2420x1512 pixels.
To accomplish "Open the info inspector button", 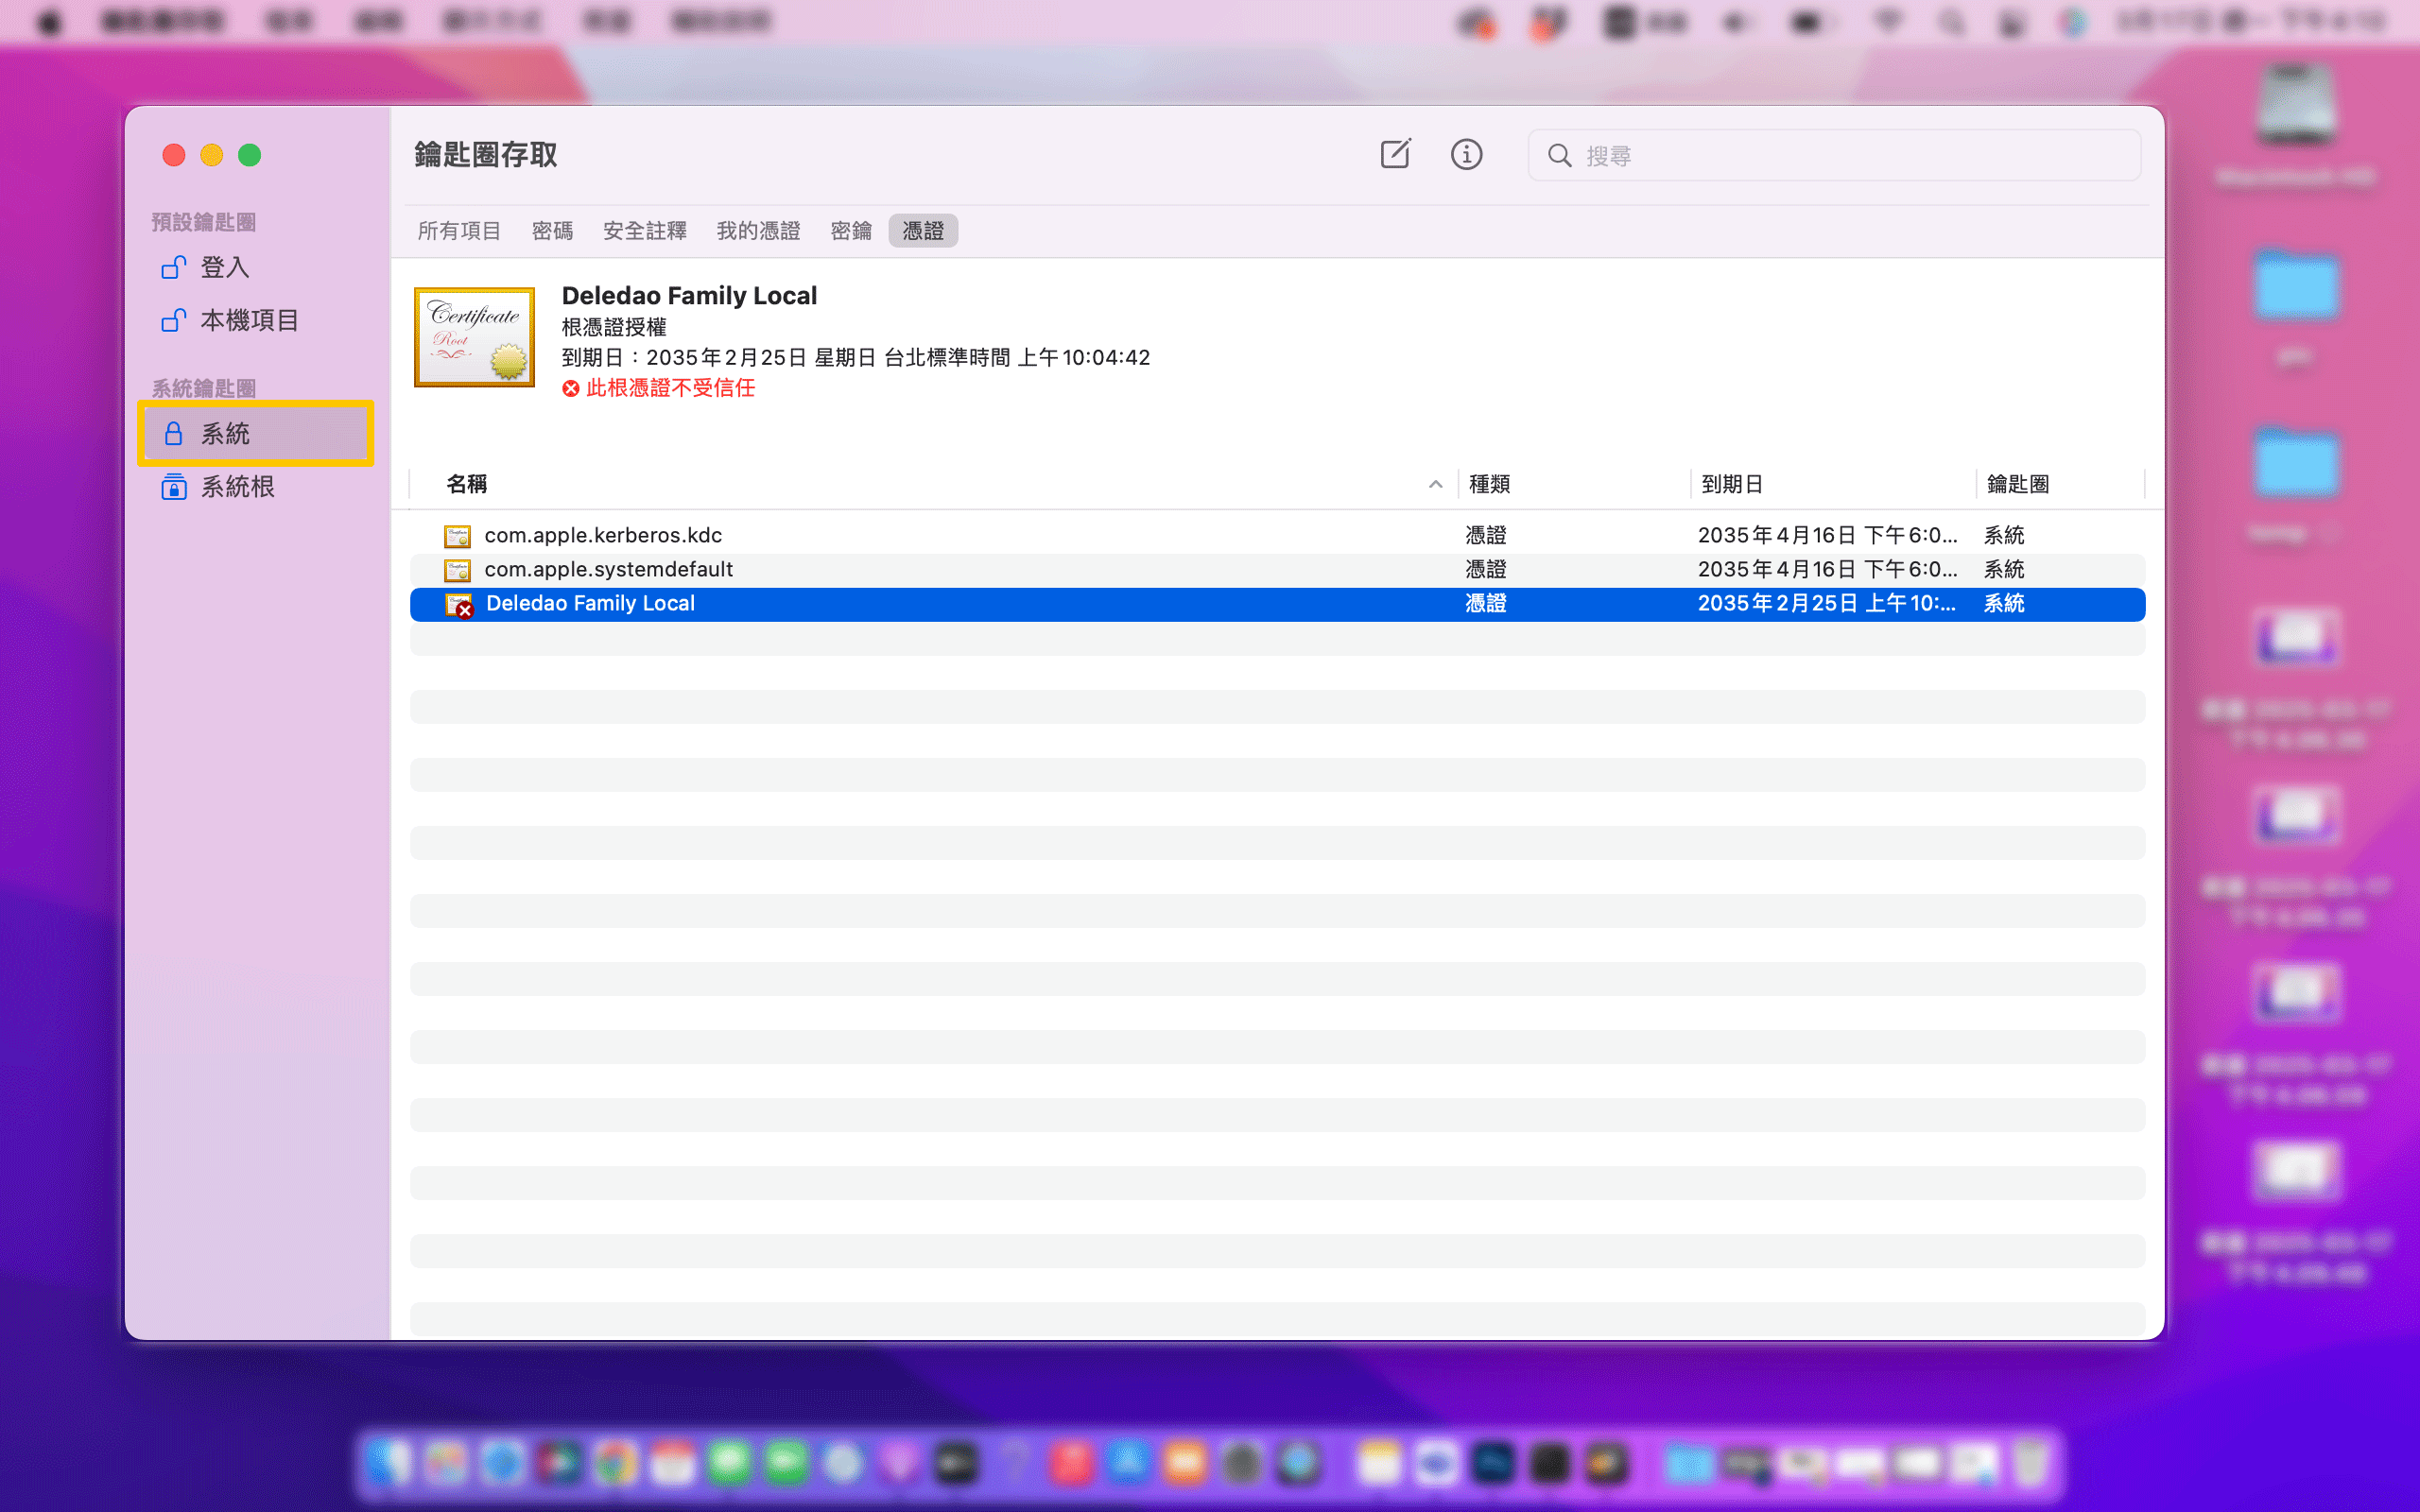I will click(x=1466, y=154).
